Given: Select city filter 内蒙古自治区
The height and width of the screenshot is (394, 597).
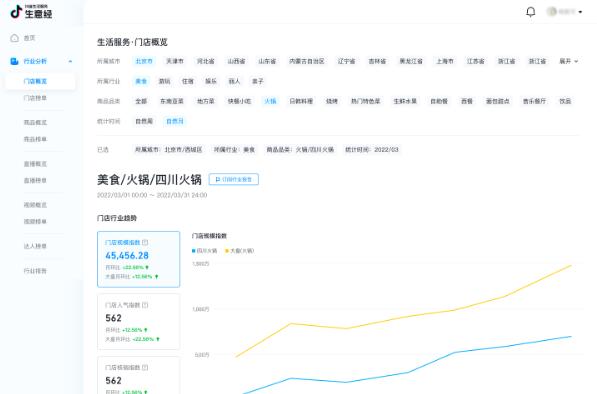Looking at the screenshot, I should (x=306, y=61).
